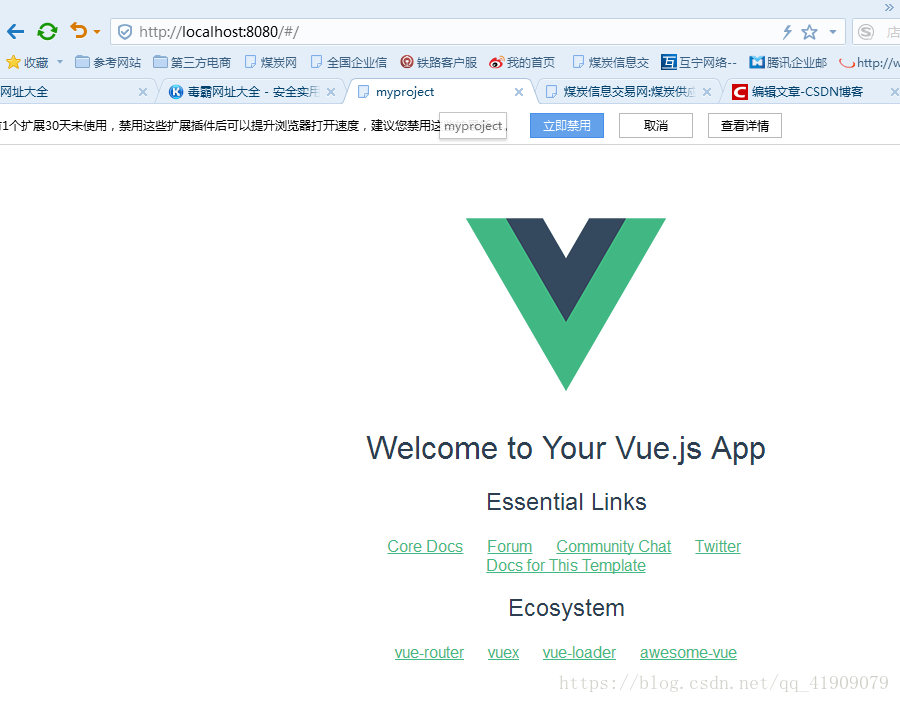The width and height of the screenshot is (900, 703).
Task: Open Docs for This Template link
Action: [566, 565]
